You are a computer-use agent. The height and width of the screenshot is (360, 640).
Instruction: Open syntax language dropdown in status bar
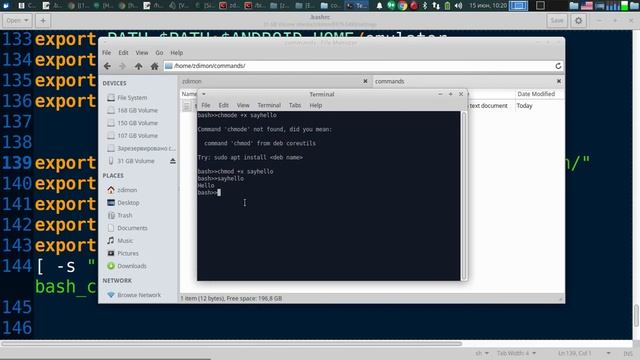point(482,353)
